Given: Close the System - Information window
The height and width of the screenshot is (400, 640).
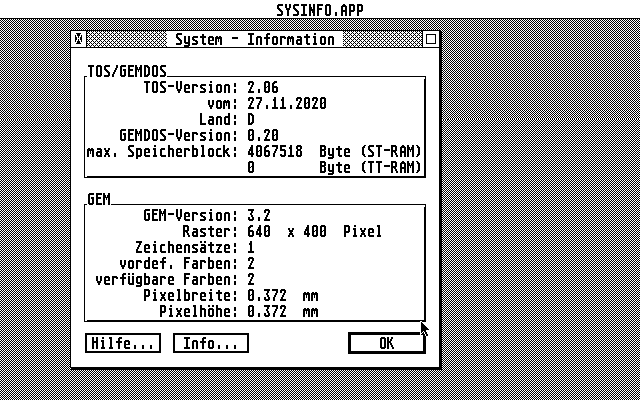Looking at the screenshot, I should [80, 39].
